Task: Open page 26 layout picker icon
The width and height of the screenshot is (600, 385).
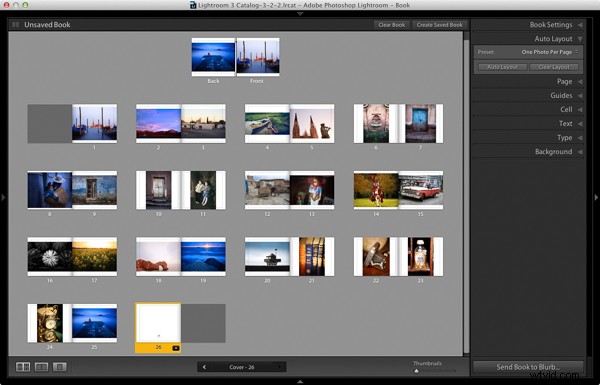Action: pyautogui.click(x=176, y=348)
